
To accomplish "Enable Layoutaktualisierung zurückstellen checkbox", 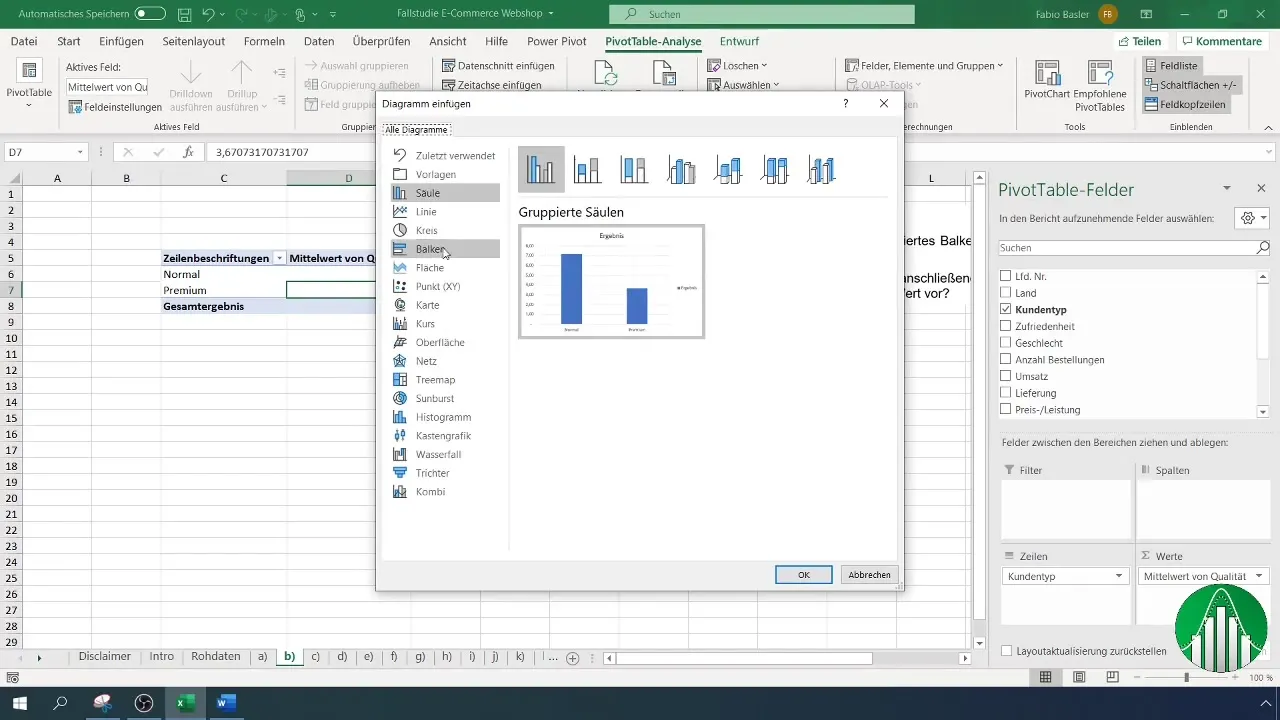I will [1006, 651].
